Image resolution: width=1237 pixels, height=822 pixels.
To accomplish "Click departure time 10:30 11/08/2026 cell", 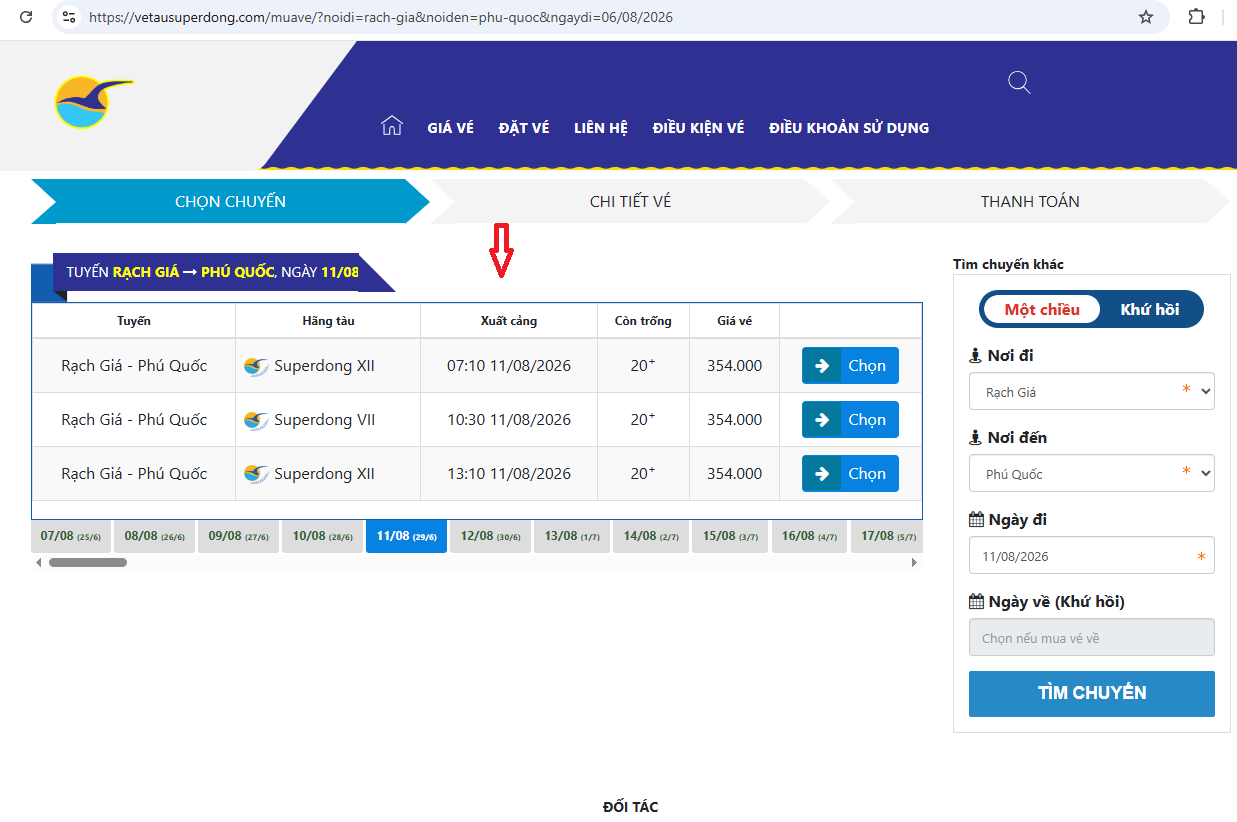I will pyautogui.click(x=509, y=420).
